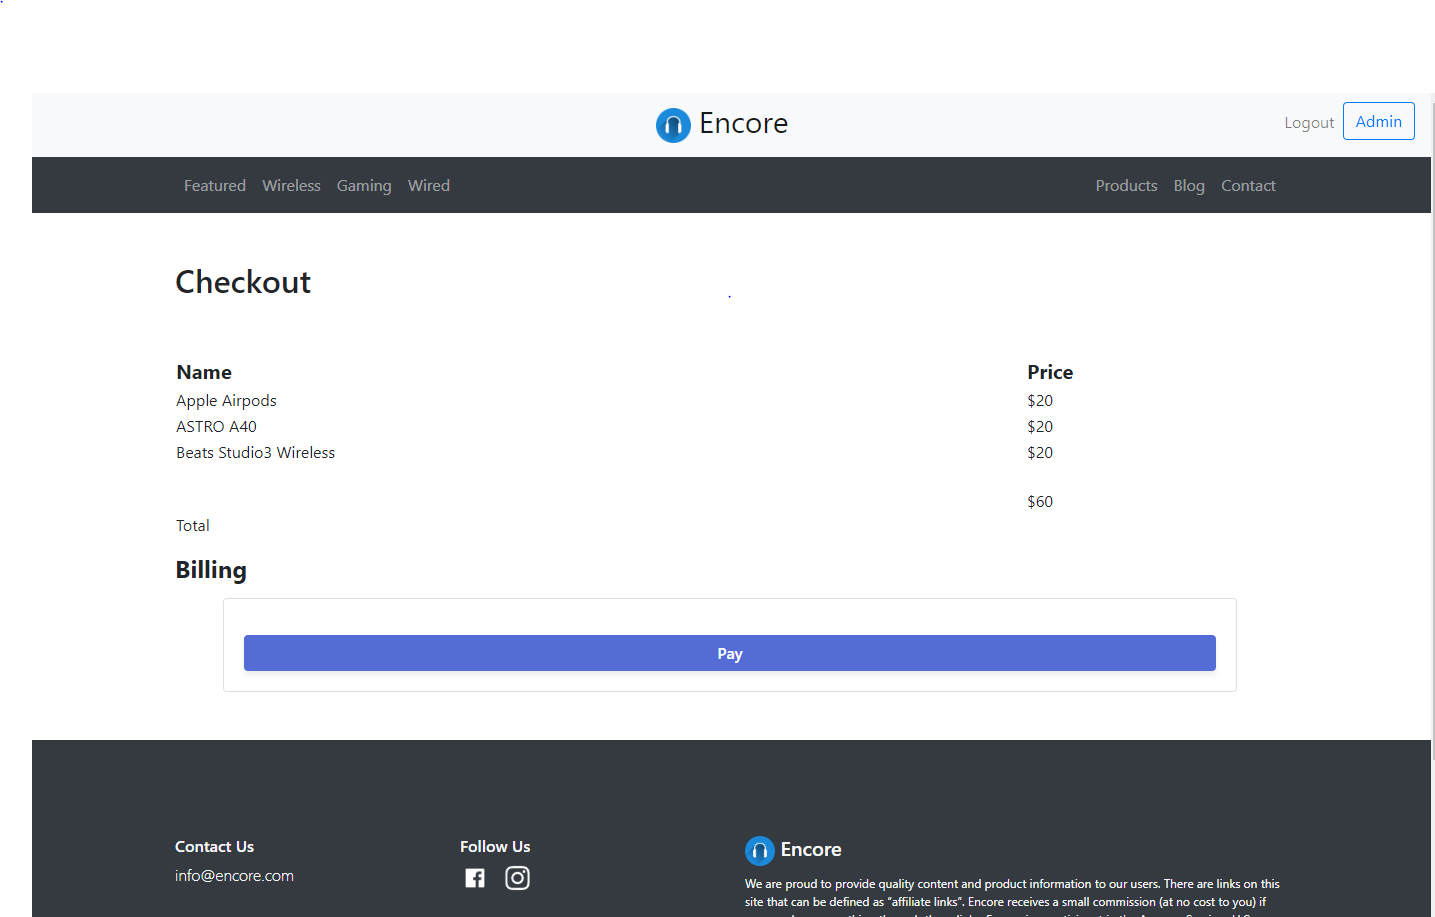
Task: Submit payment with the Pay button
Action: (730, 653)
